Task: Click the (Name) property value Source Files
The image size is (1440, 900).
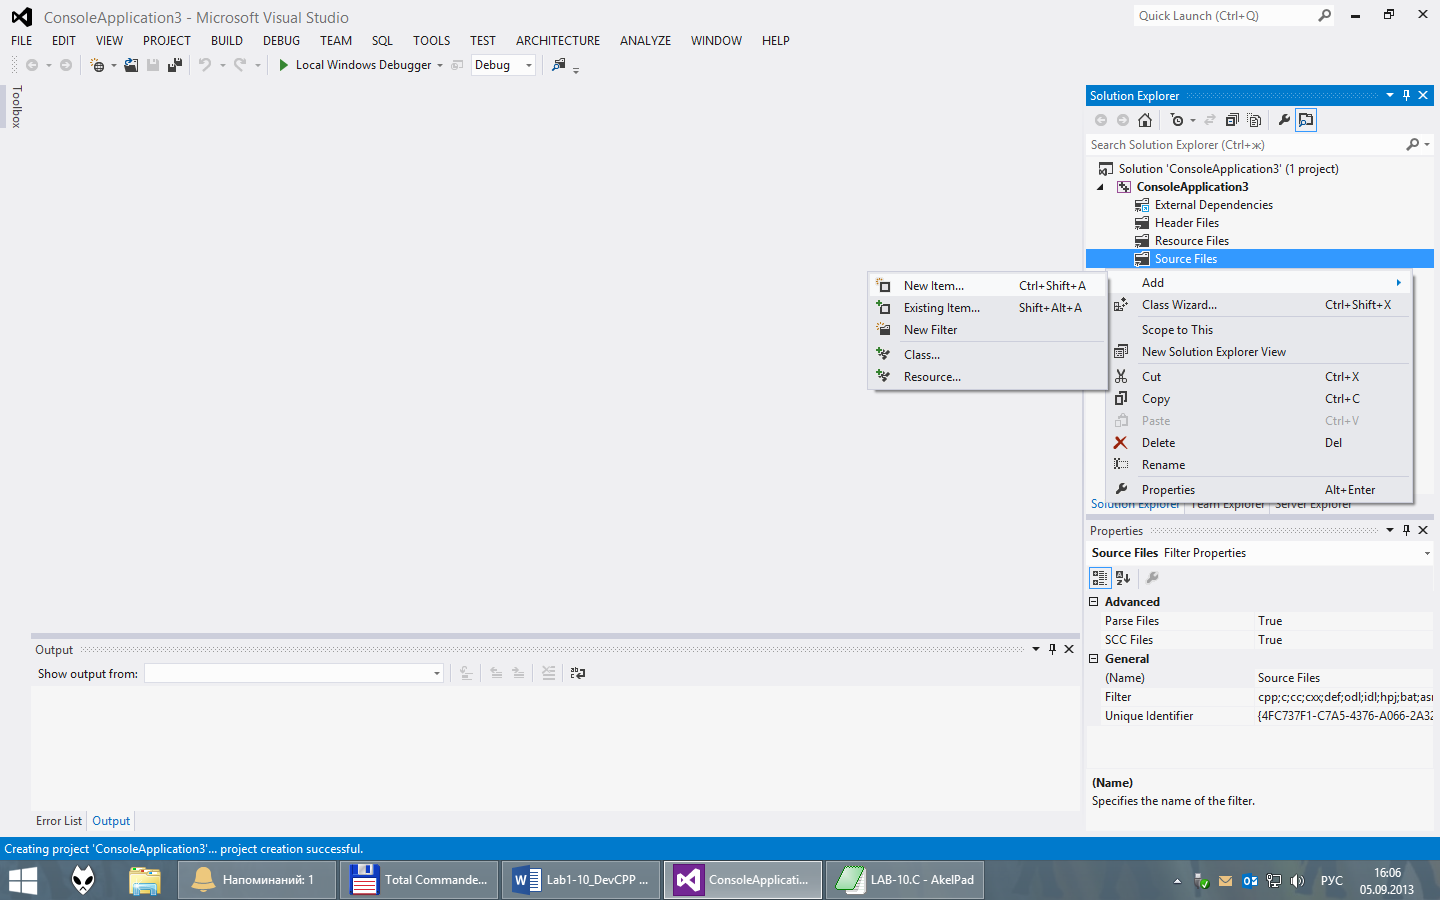Action: point(1344,678)
